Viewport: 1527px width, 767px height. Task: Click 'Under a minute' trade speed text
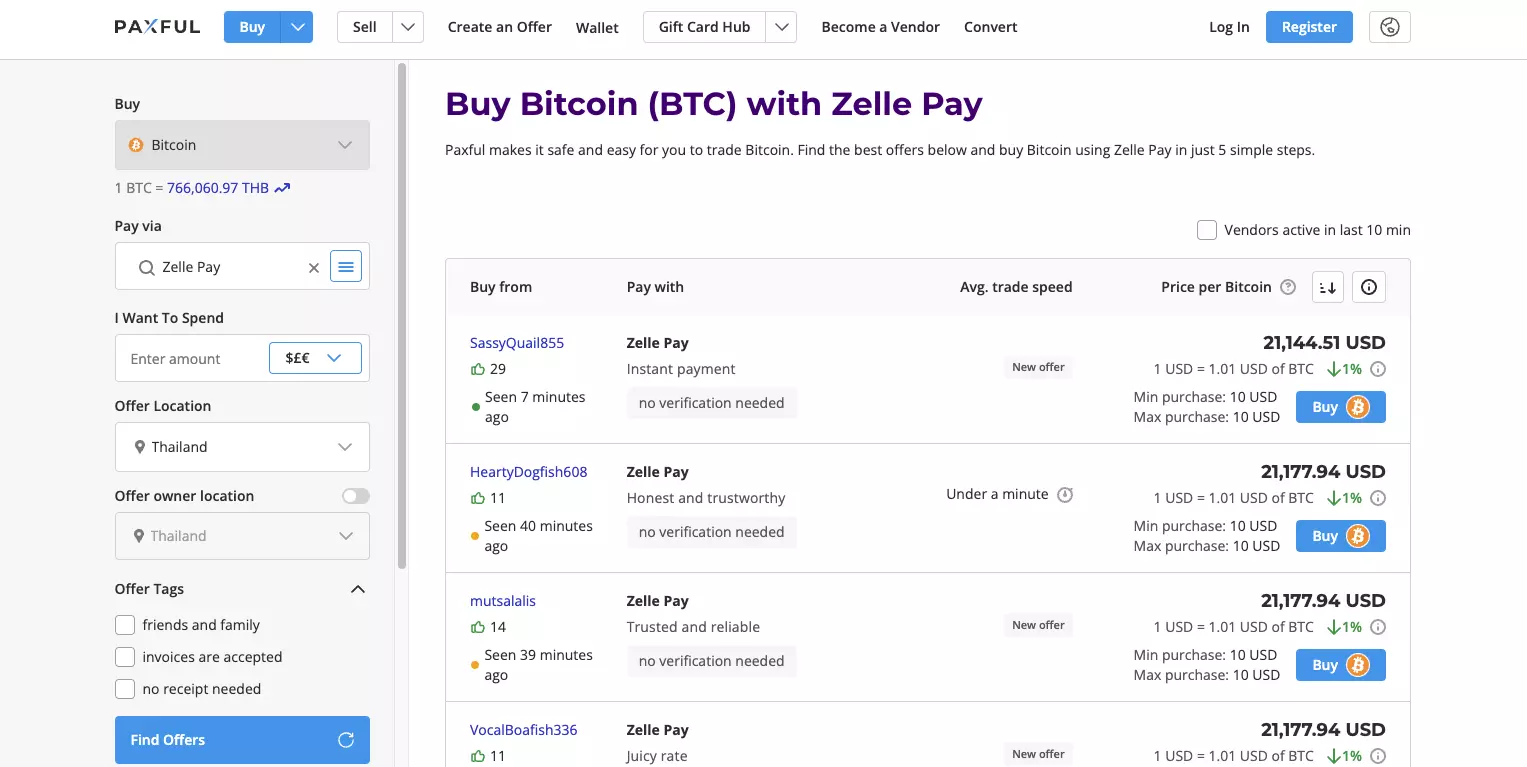pos(997,494)
